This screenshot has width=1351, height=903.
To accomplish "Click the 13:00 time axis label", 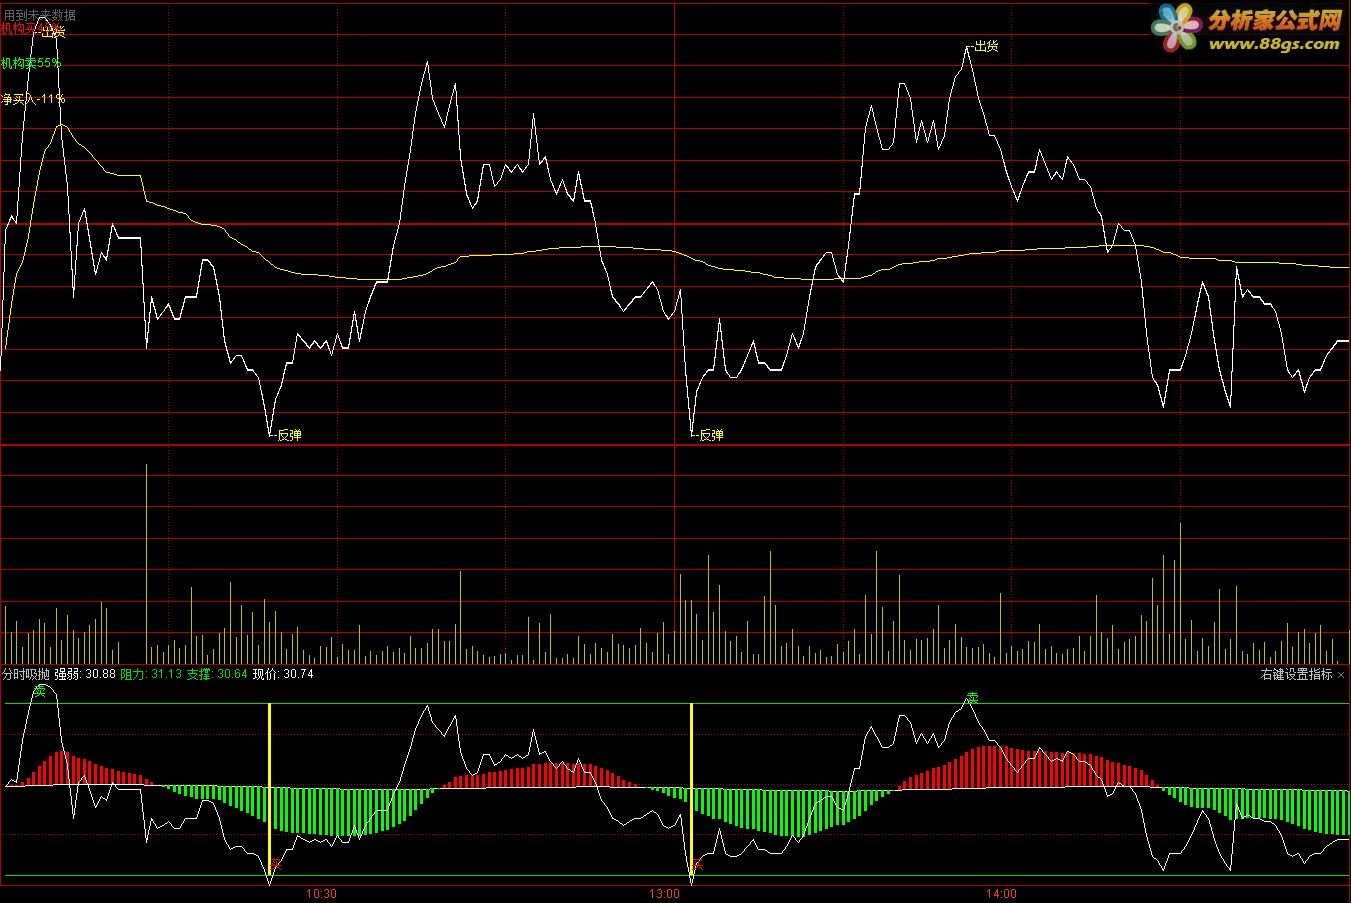I will coord(666,893).
